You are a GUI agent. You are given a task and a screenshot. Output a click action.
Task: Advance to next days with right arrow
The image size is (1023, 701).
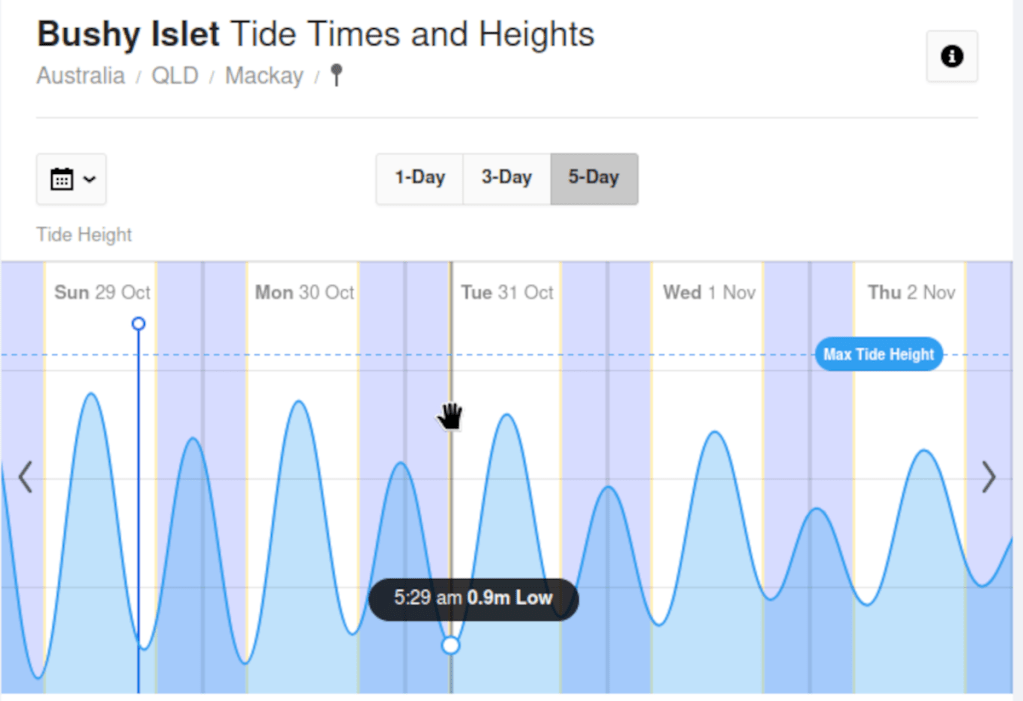pos(989,478)
